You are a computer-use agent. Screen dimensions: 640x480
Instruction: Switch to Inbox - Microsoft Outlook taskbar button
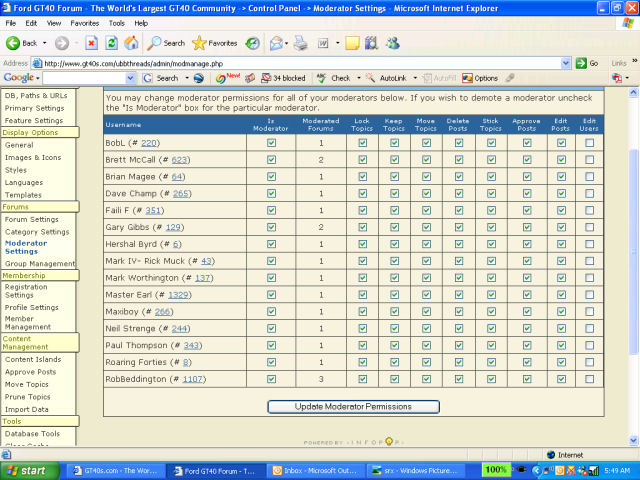click(316, 471)
